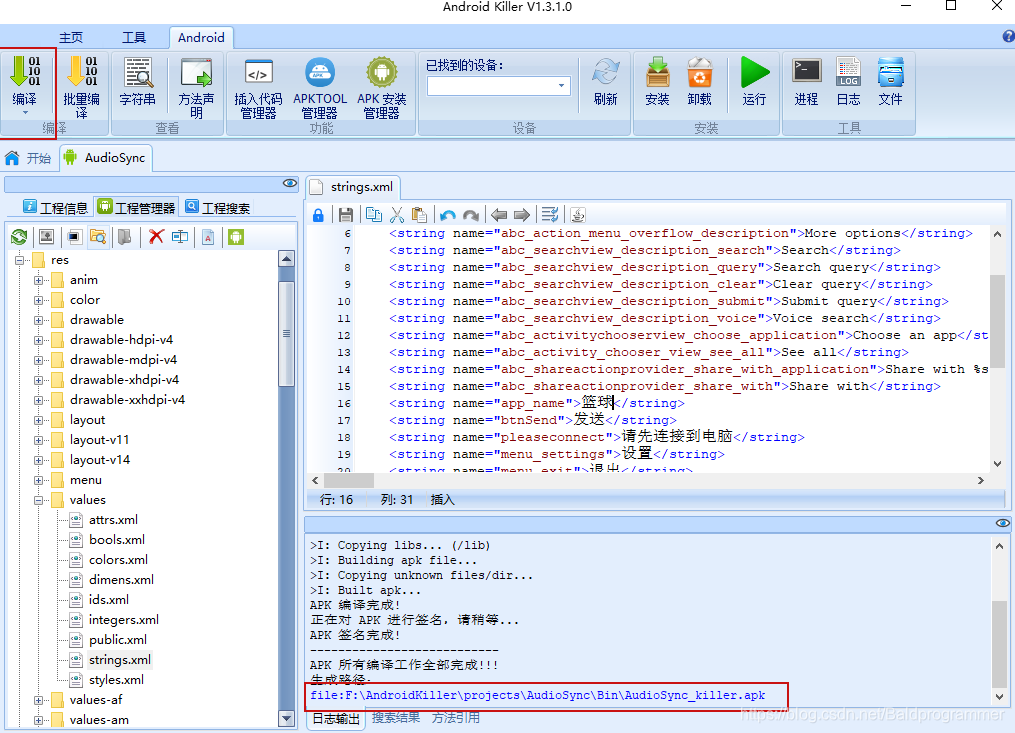The height and width of the screenshot is (733, 1015).
Task: Click the green Android icon in project toolbar
Action: point(236,237)
